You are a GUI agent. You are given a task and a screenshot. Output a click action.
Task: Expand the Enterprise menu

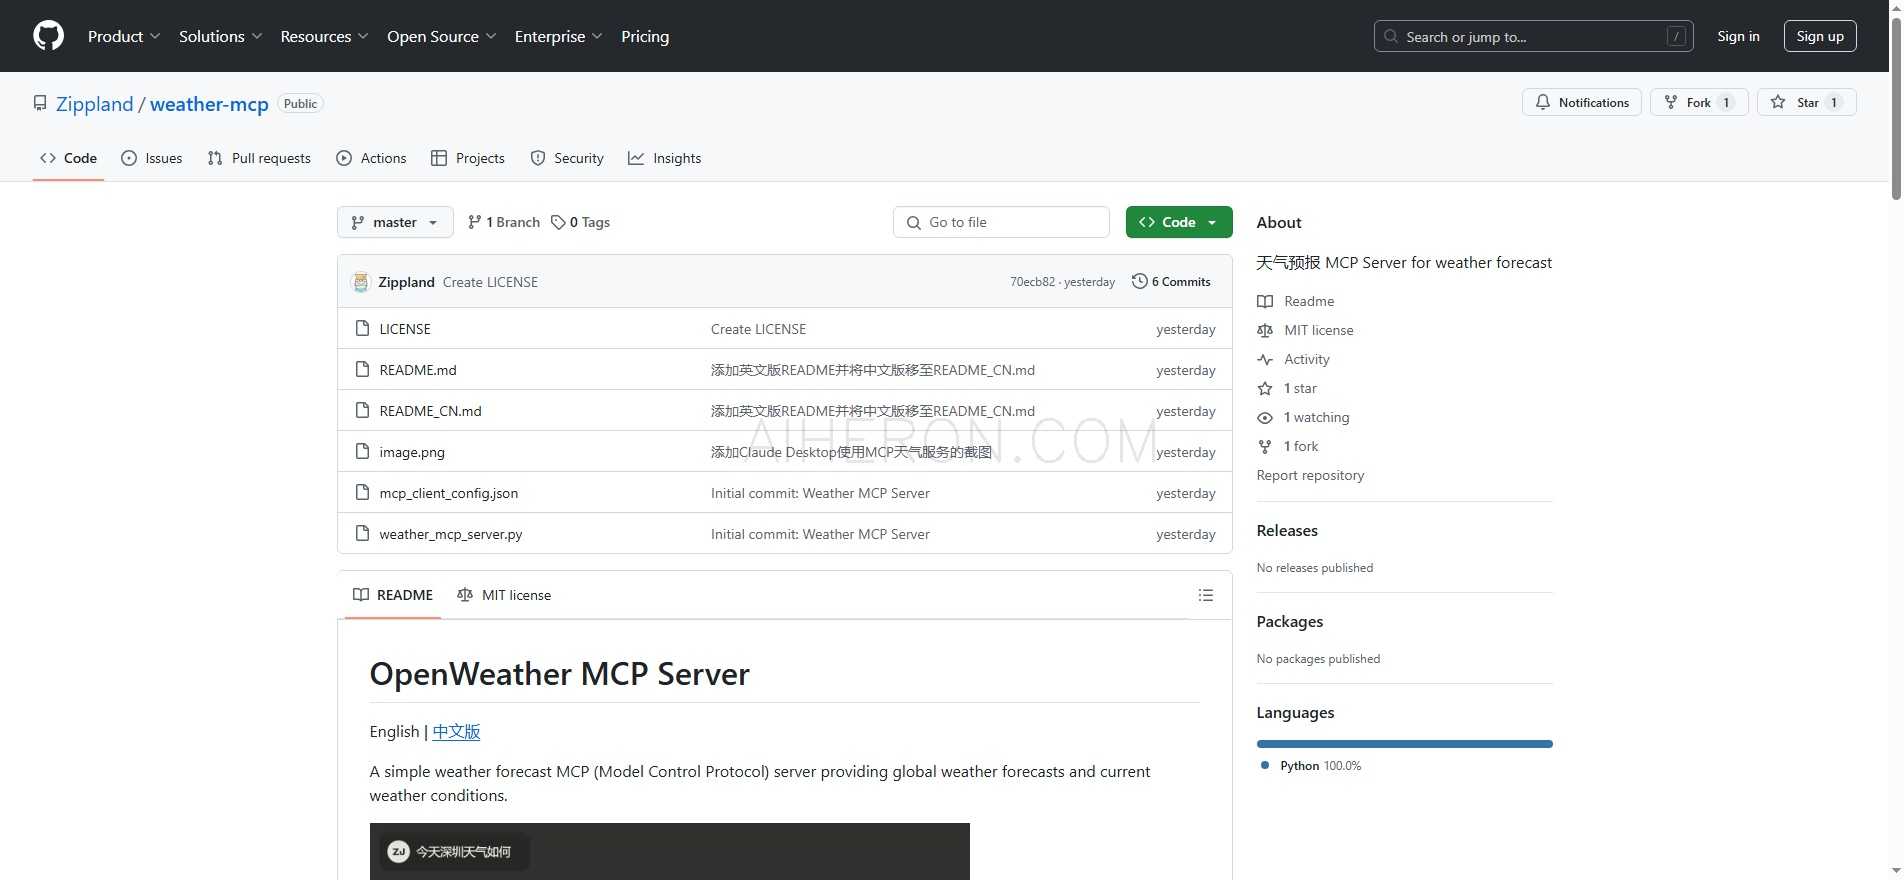coord(559,36)
